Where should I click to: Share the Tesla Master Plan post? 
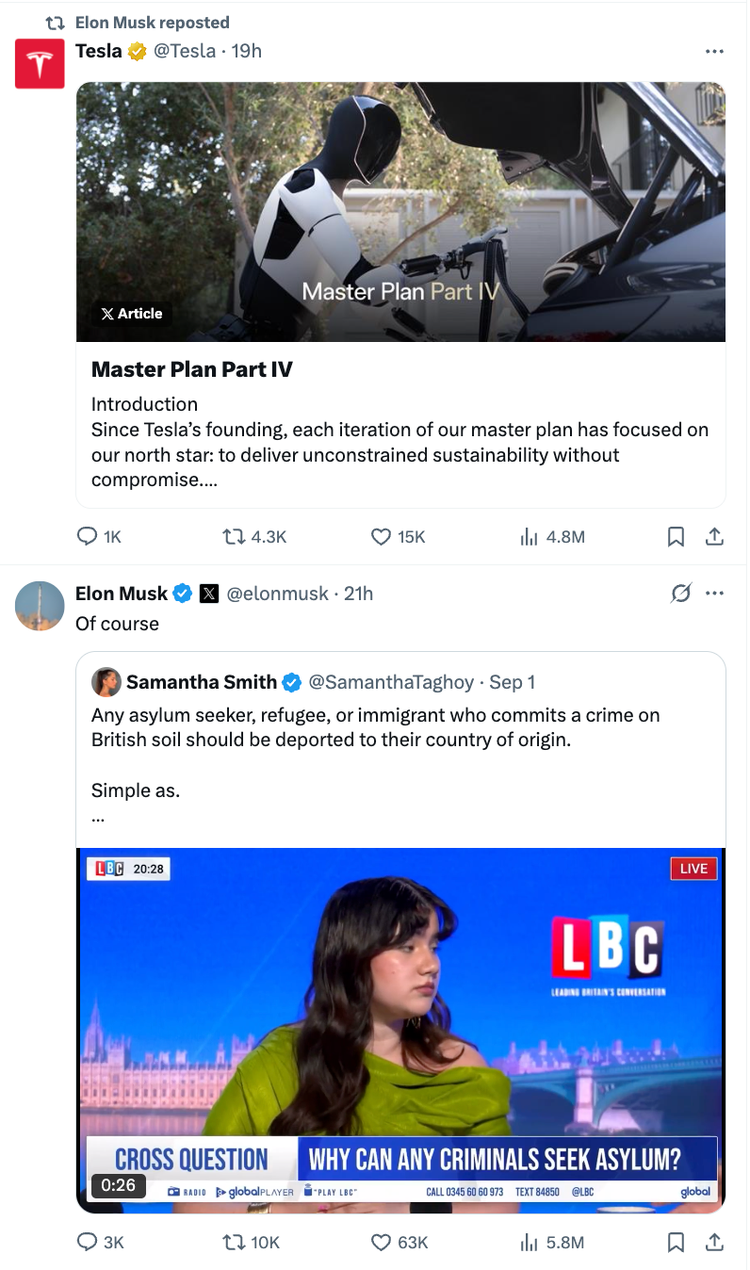714,537
